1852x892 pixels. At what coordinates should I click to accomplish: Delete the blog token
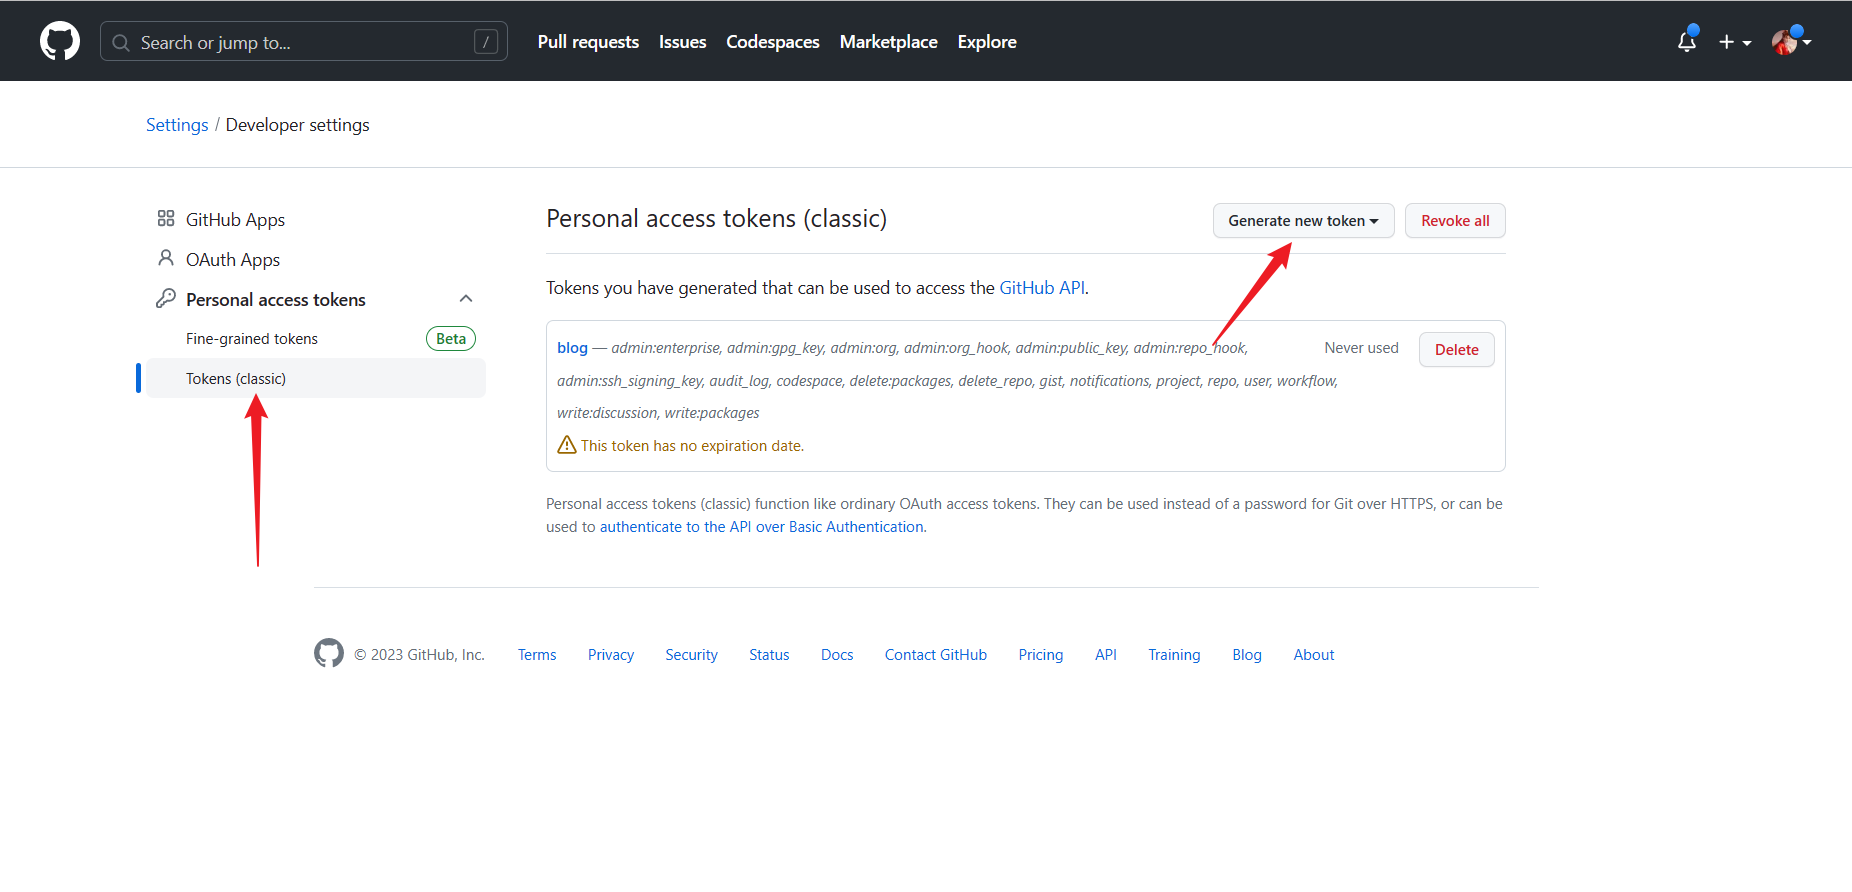coord(1456,350)
